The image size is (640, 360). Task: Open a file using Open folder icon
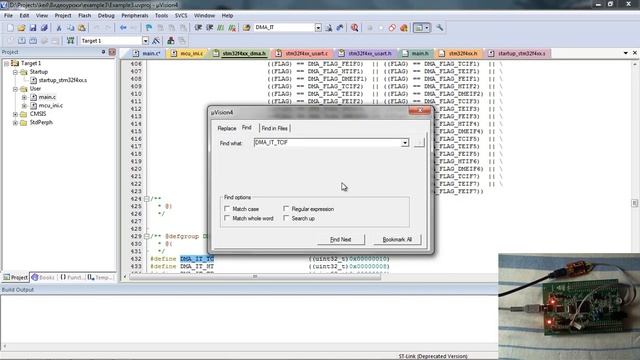(22, 27)
